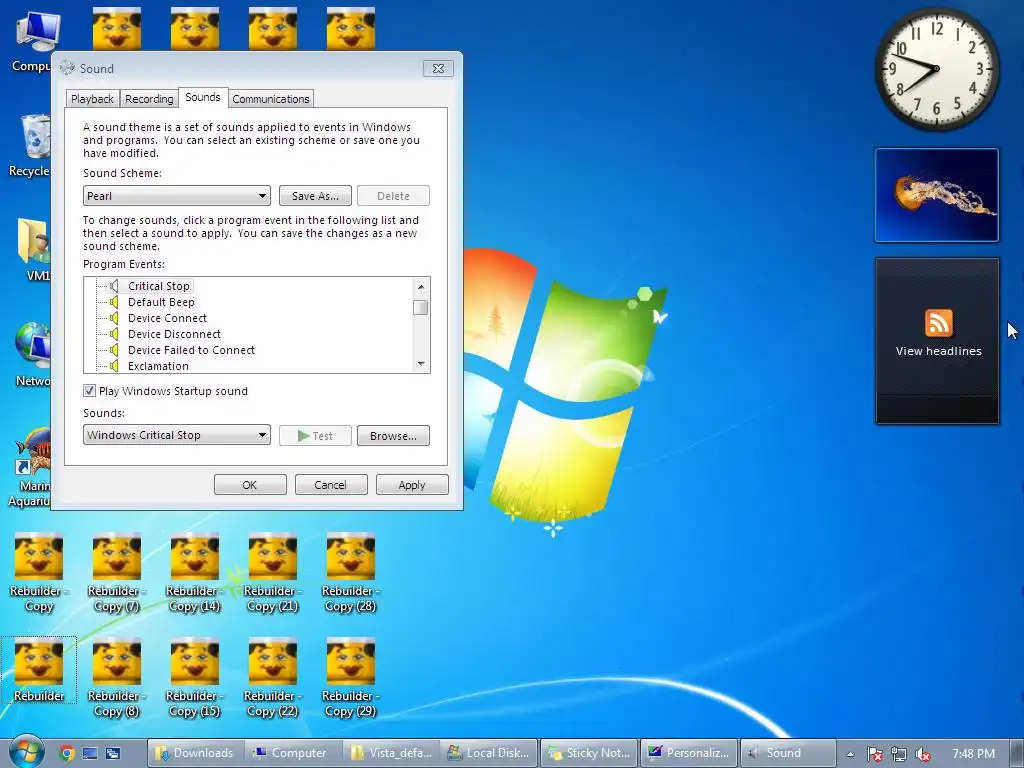1024x768 pixels.
Task: Select the Network desktop icon
Action: 33,355
